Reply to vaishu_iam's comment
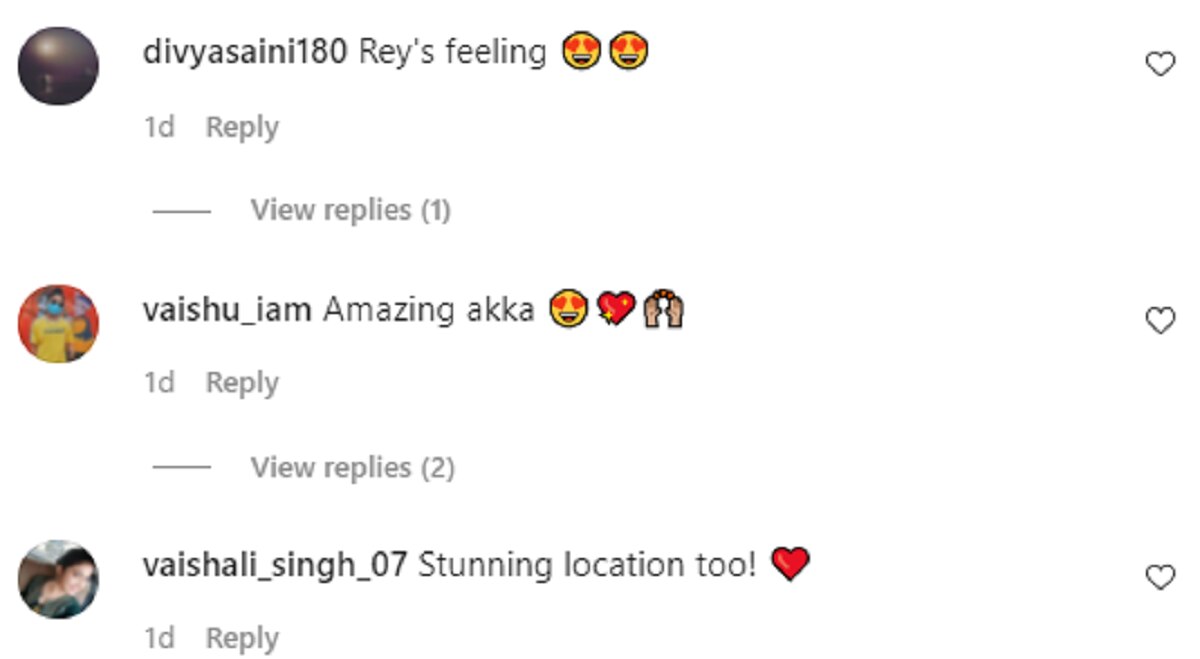The image size is (1200, 659). pyautogui.click(x=242, y=383)
